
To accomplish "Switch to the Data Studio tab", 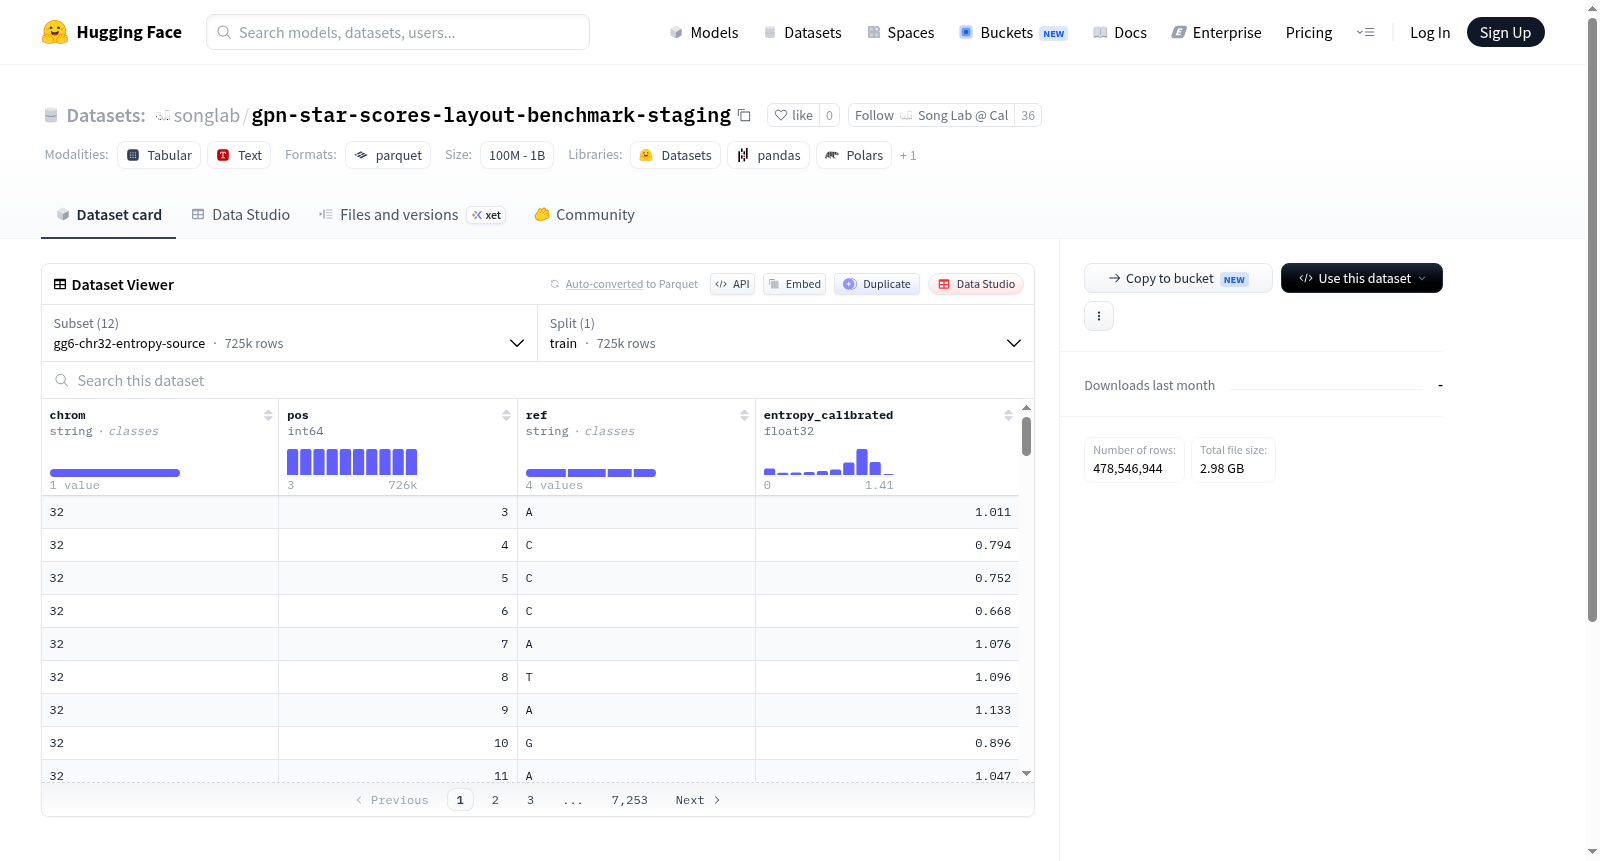I will pos(241,214).
